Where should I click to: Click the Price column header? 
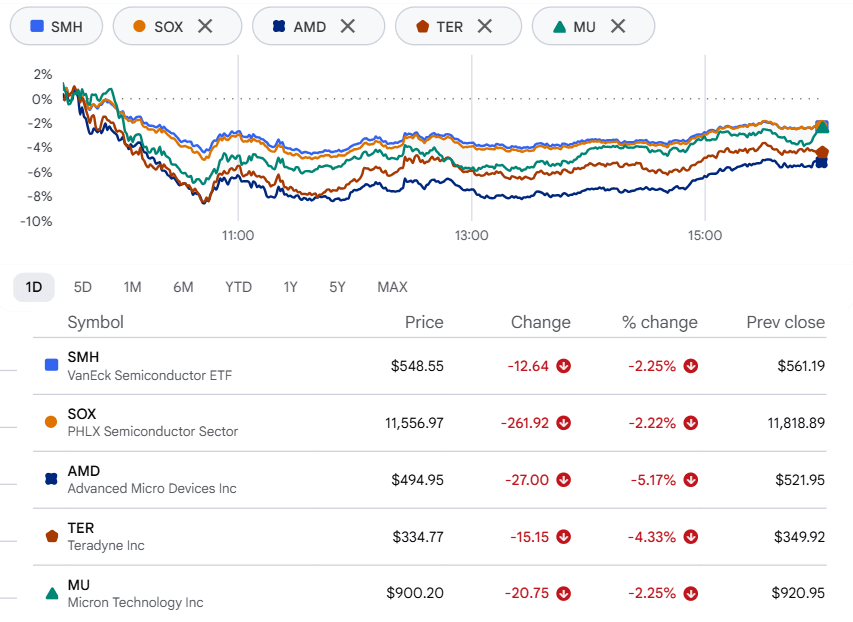click(424, 322)
